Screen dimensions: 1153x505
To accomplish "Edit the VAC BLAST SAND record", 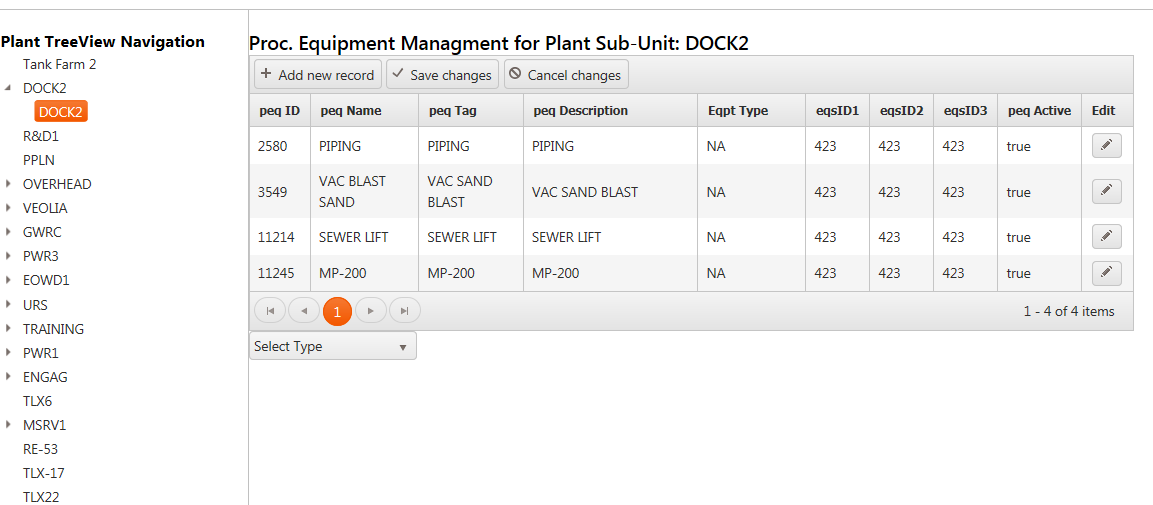I will pos(1106,191).
